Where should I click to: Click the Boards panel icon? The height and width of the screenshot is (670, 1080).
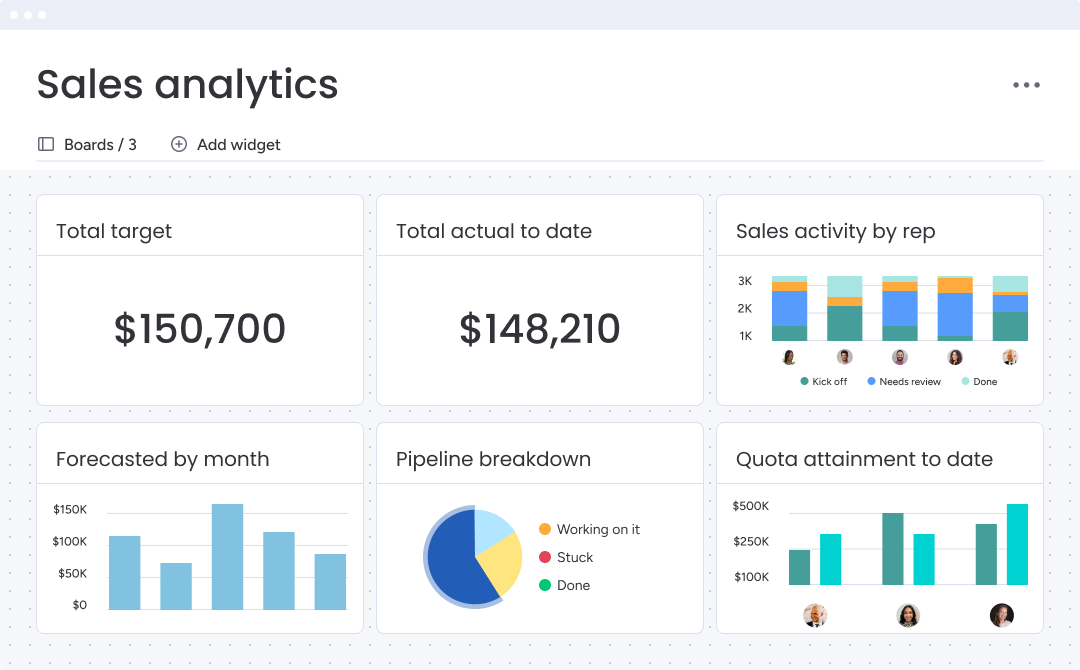(x=46, y=144)
